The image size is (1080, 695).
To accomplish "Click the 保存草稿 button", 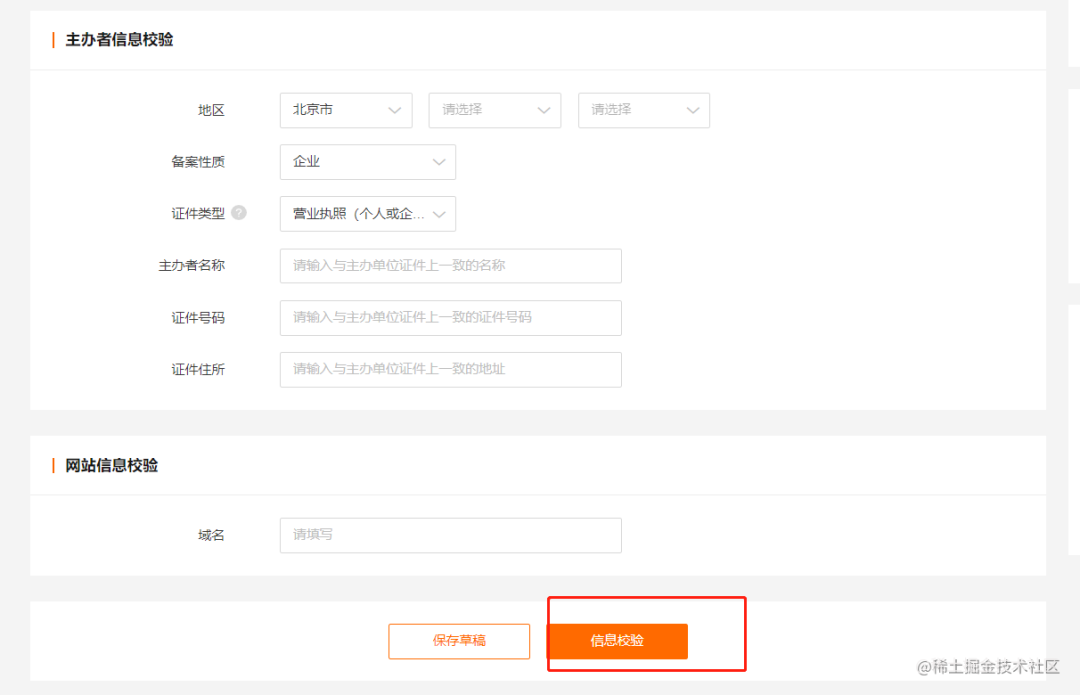I will pos(459,641).
